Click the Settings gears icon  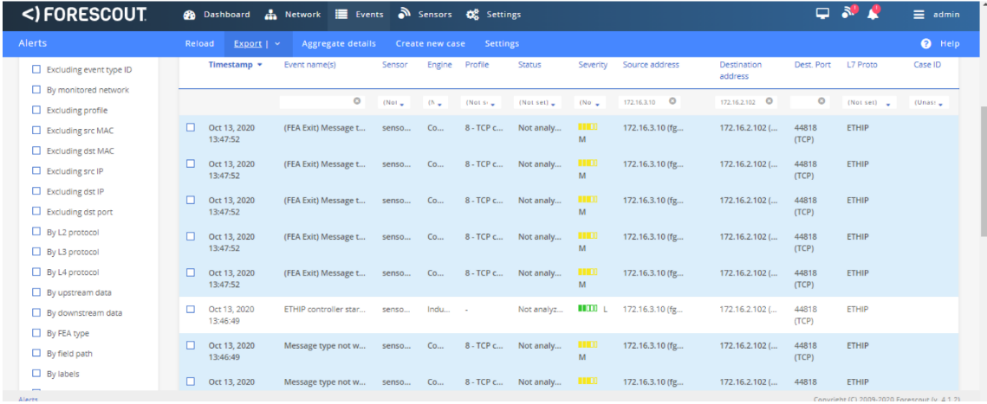point(473,14)
